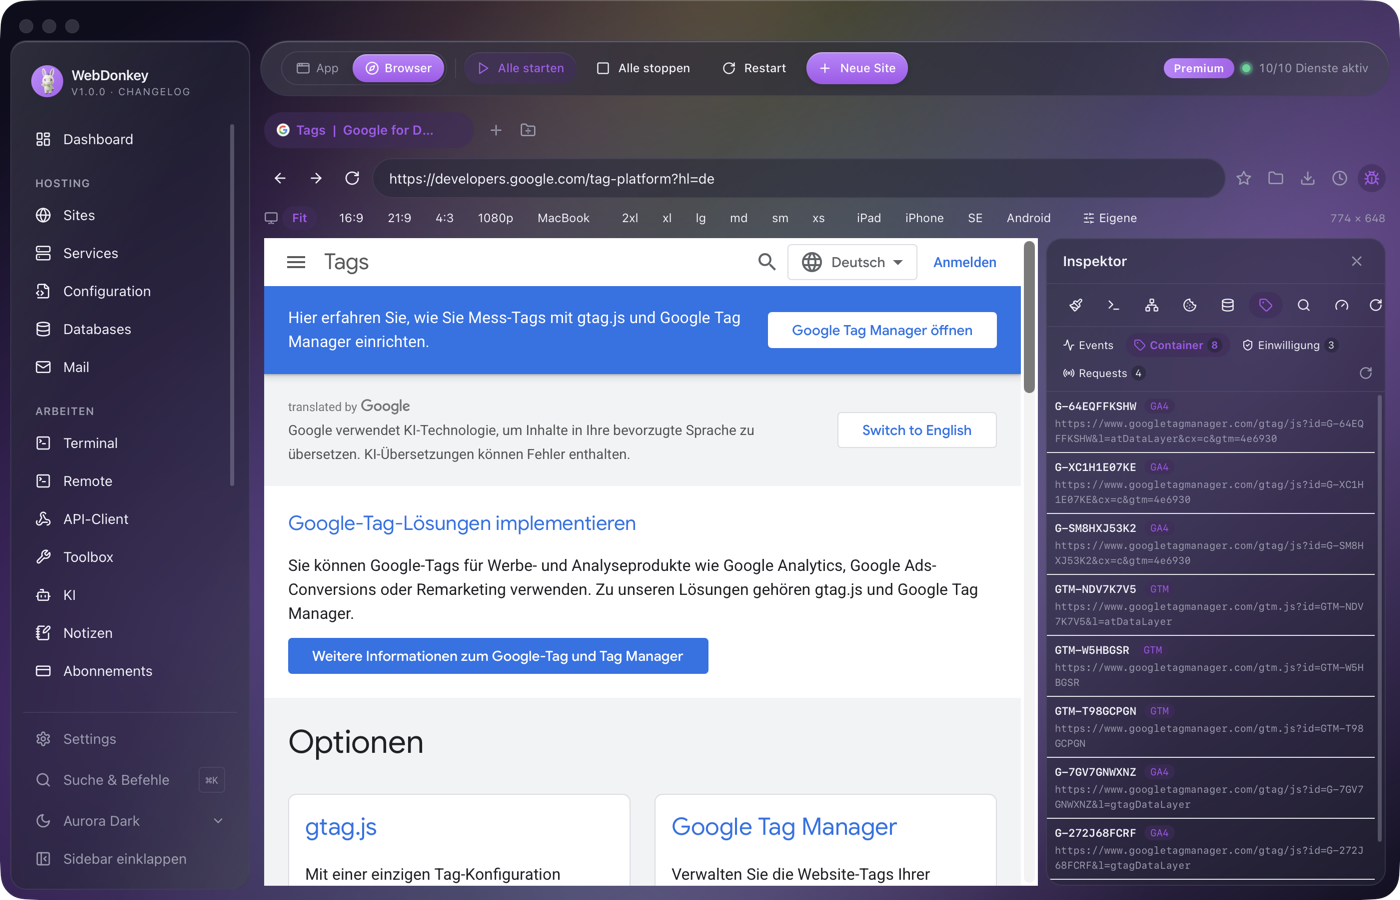Open the search icon in Inspektor toolbar
The height and width of the screenshot is (900, 1400).
click(1304, 305)
